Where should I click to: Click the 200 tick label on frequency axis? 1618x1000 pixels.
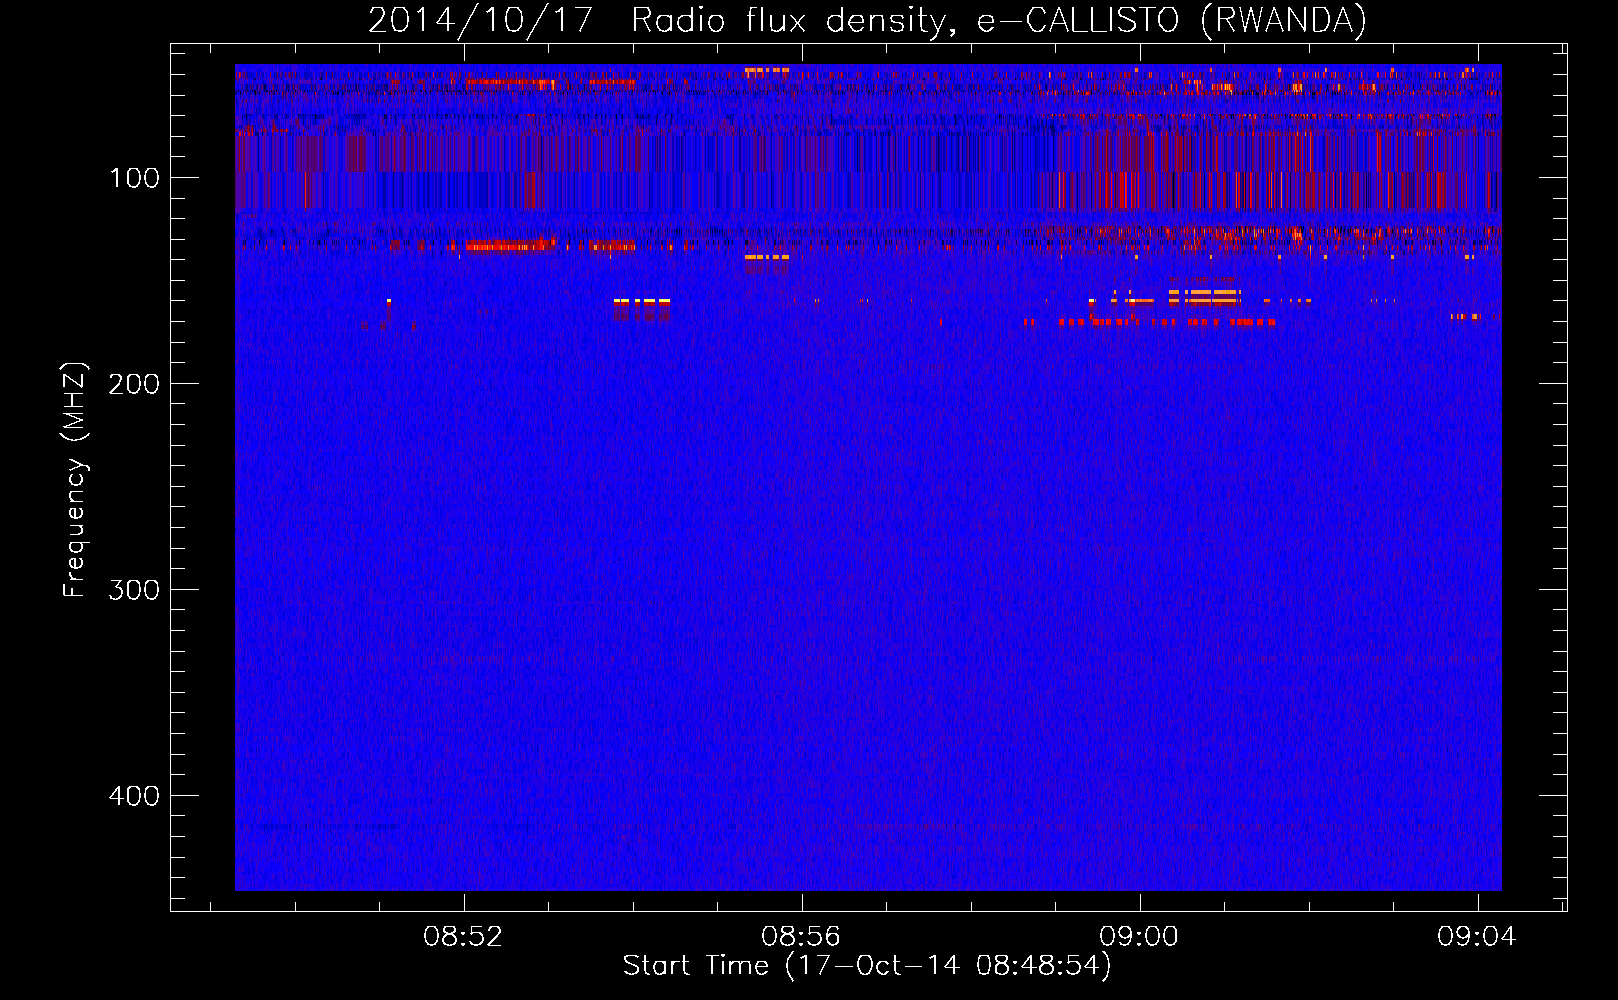point(134,384)
